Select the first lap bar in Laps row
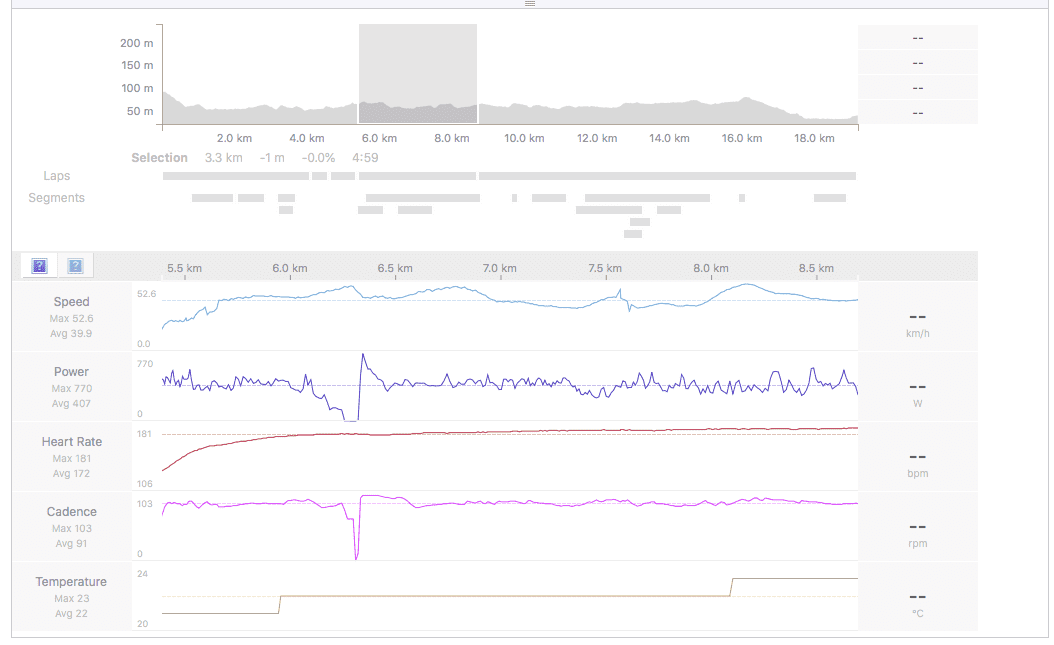 point(235,176)
